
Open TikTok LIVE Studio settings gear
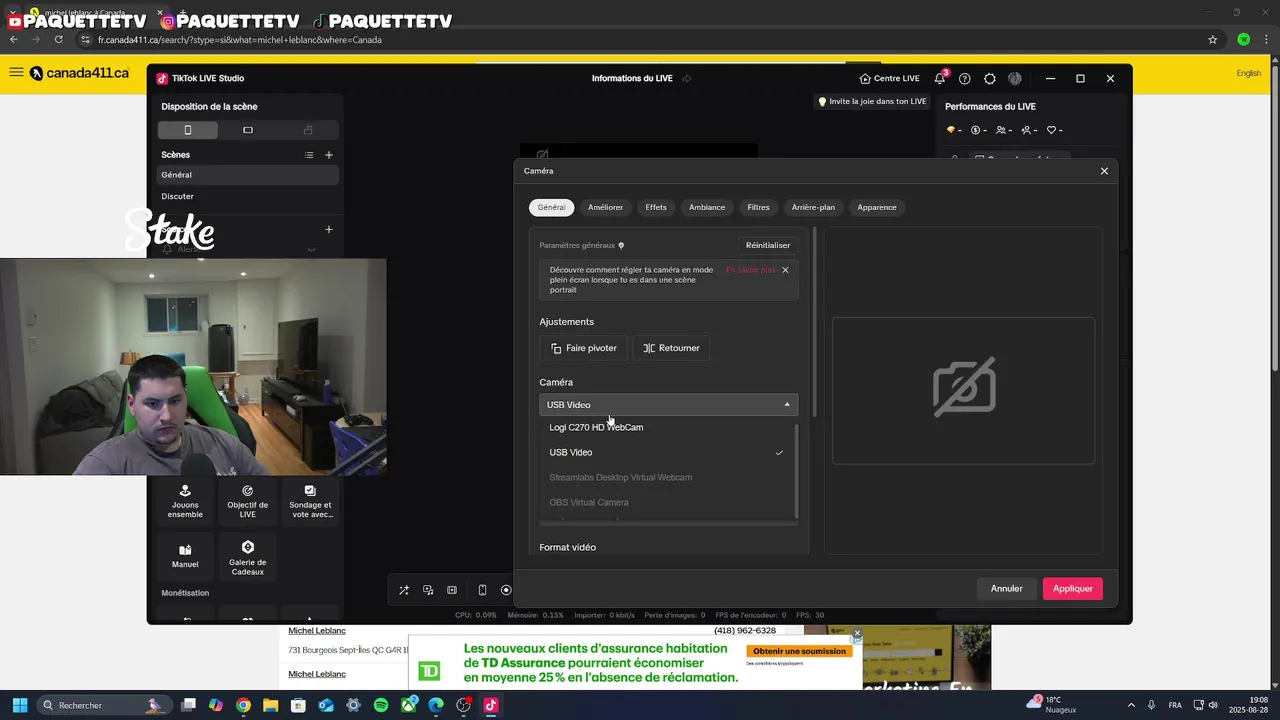pyautogui.click(x=990, y=78)
